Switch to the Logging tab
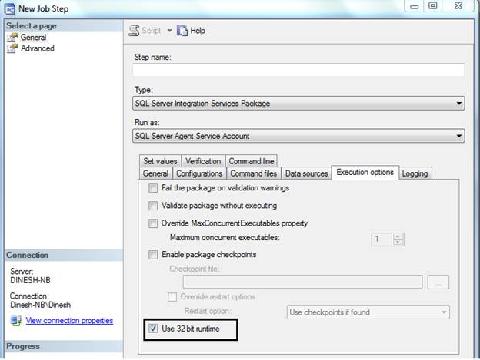The height and width of the screenshot is (360, 480). coord(415,174)
